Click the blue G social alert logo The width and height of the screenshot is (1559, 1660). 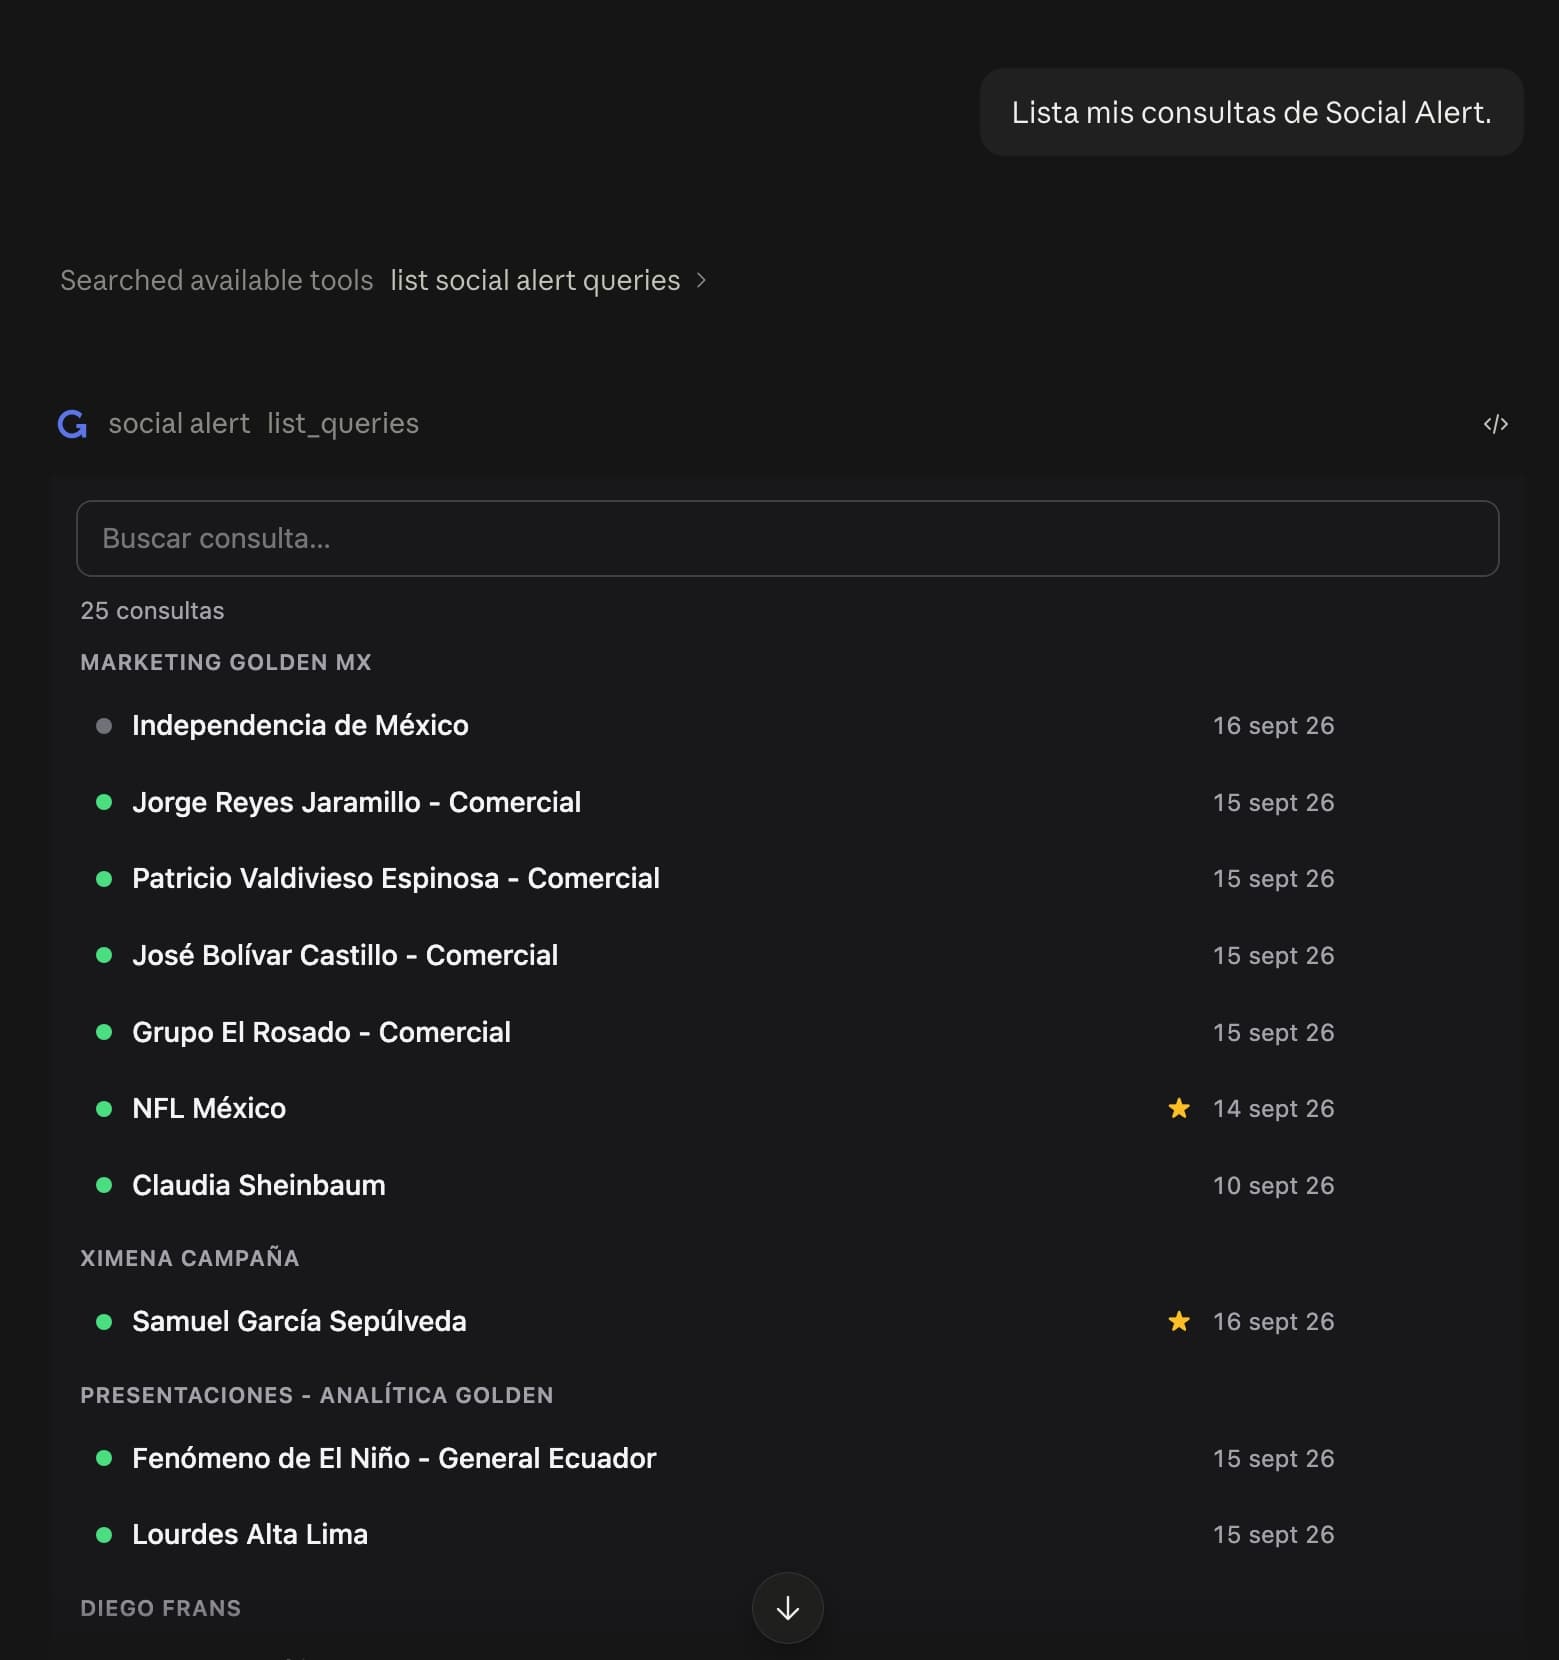pos(72,424)
